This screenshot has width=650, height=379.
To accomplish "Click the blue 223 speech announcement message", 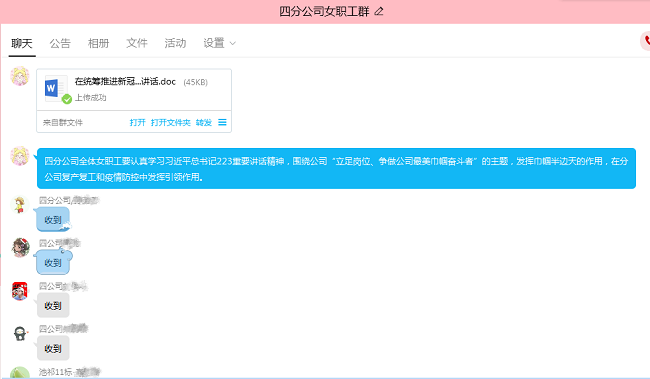I will click(336, 168).
